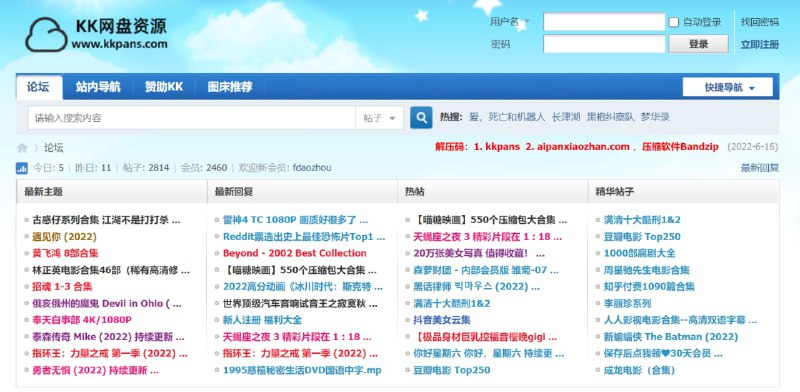This screenshot has height=392, width=800.
Task: Open post Beyond - 2002 Best Collection
Action: click(x=294, y=253)
